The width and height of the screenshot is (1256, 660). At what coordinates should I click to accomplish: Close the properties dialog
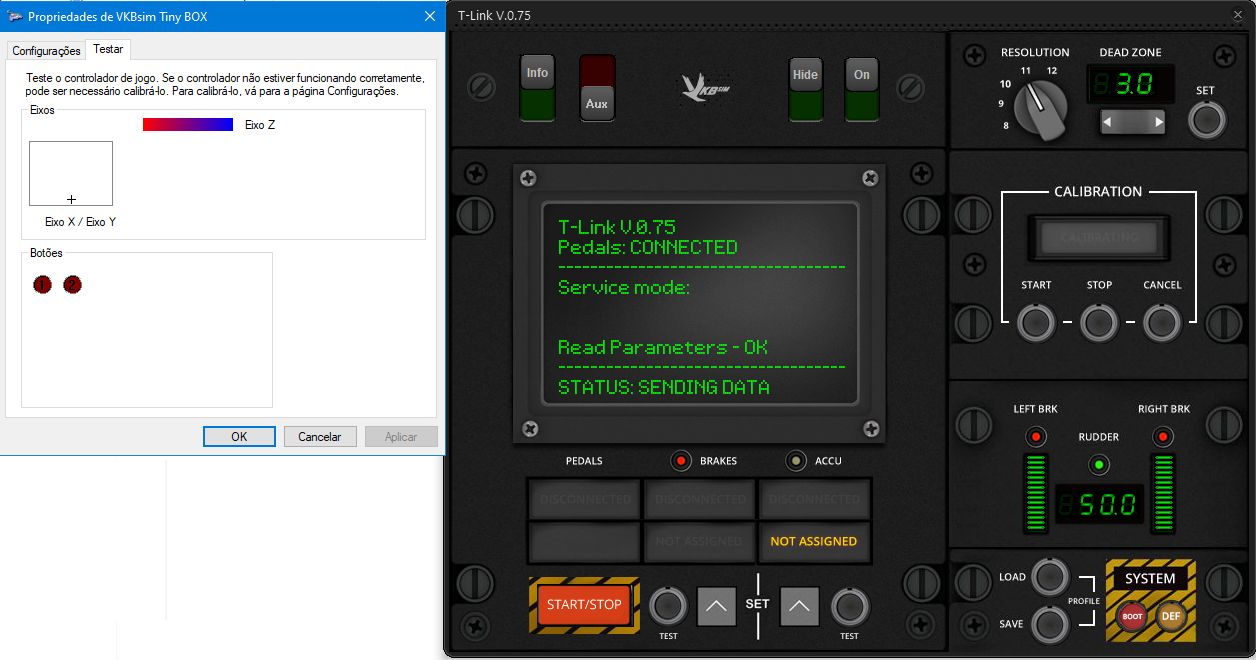click(430, 16)
